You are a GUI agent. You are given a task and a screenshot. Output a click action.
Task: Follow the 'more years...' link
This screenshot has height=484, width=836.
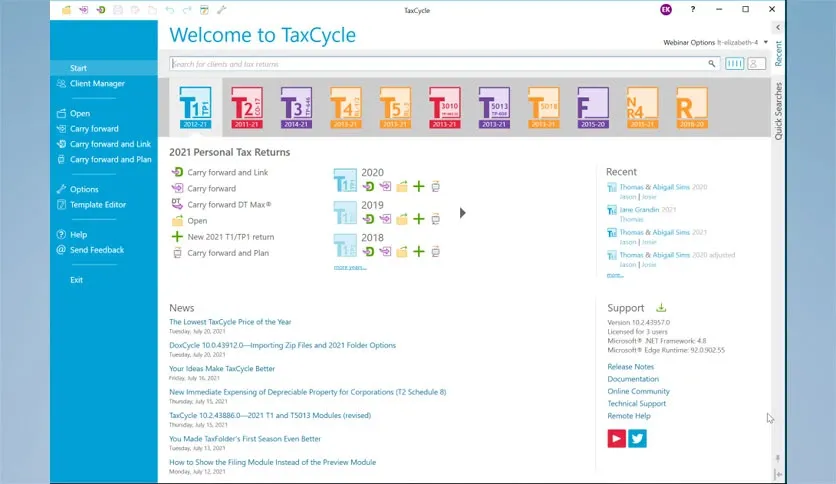pyautogui.click(x=350, y=267)
